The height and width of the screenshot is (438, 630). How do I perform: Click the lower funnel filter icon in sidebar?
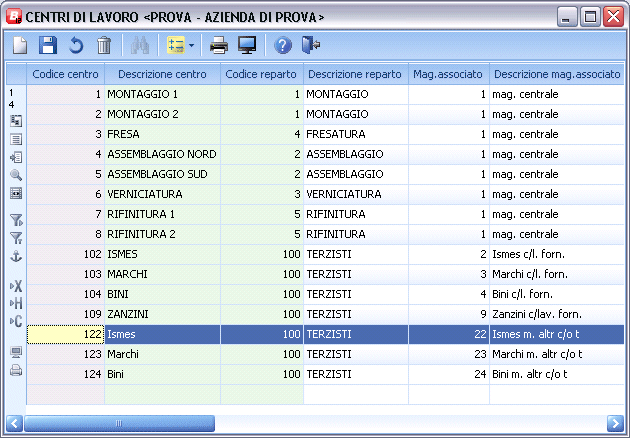[x=16, y=238]
